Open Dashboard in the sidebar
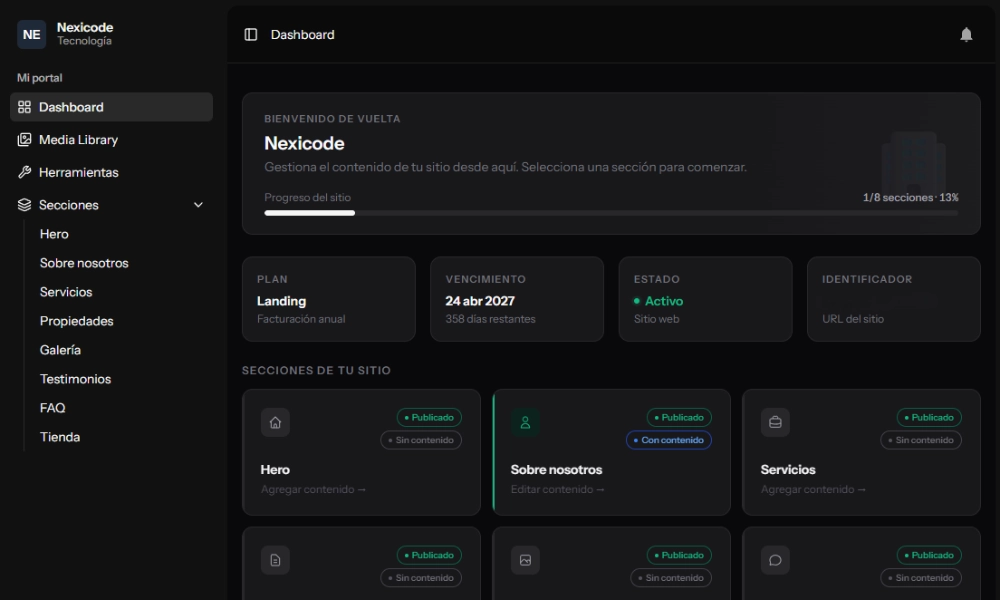This screenshot has width=1000, height=600. (112, 107)
